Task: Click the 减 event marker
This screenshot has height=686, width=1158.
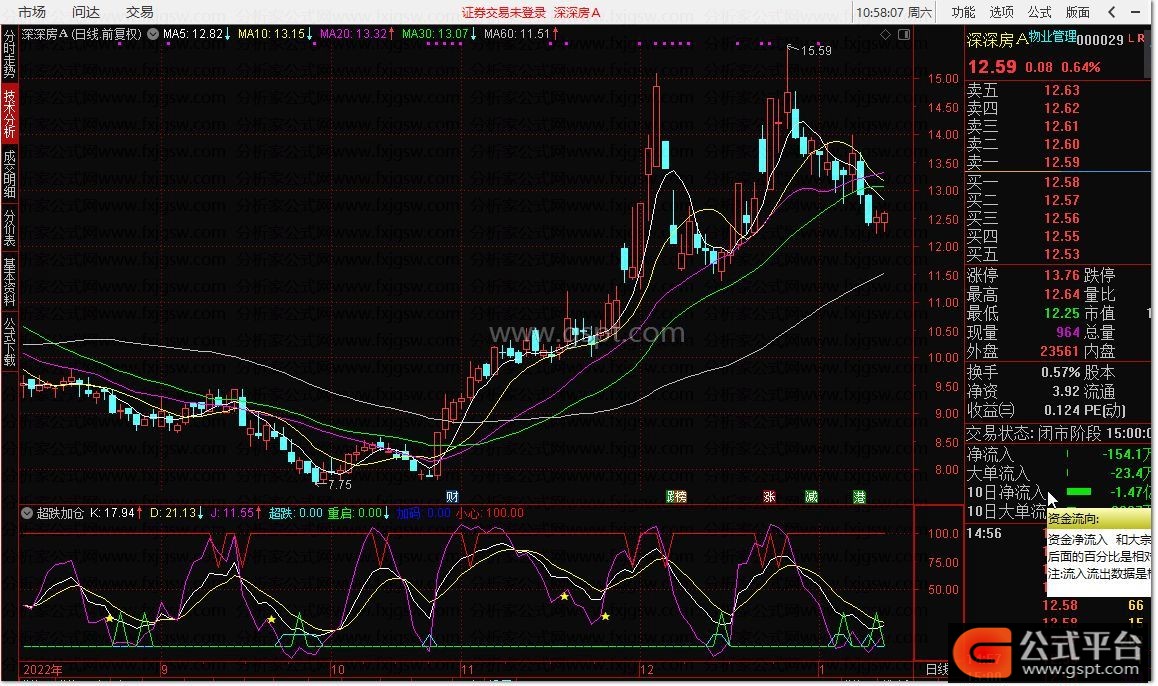Action: [x=811, y=496]
